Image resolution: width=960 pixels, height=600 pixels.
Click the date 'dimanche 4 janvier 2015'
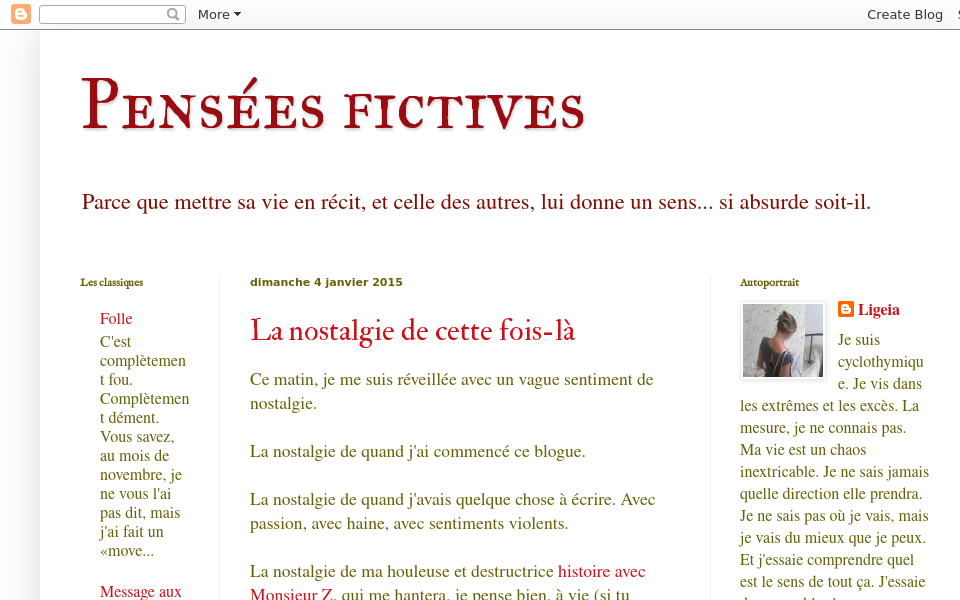coord(326,282)
